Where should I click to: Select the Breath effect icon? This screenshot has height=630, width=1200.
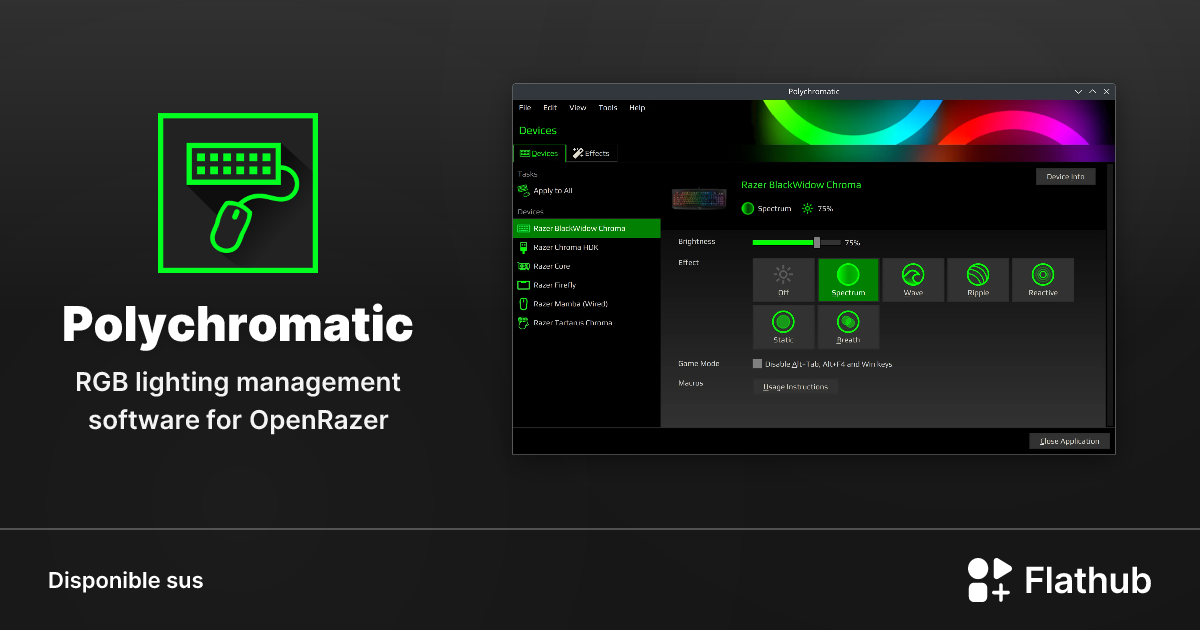tap(848, 327)
